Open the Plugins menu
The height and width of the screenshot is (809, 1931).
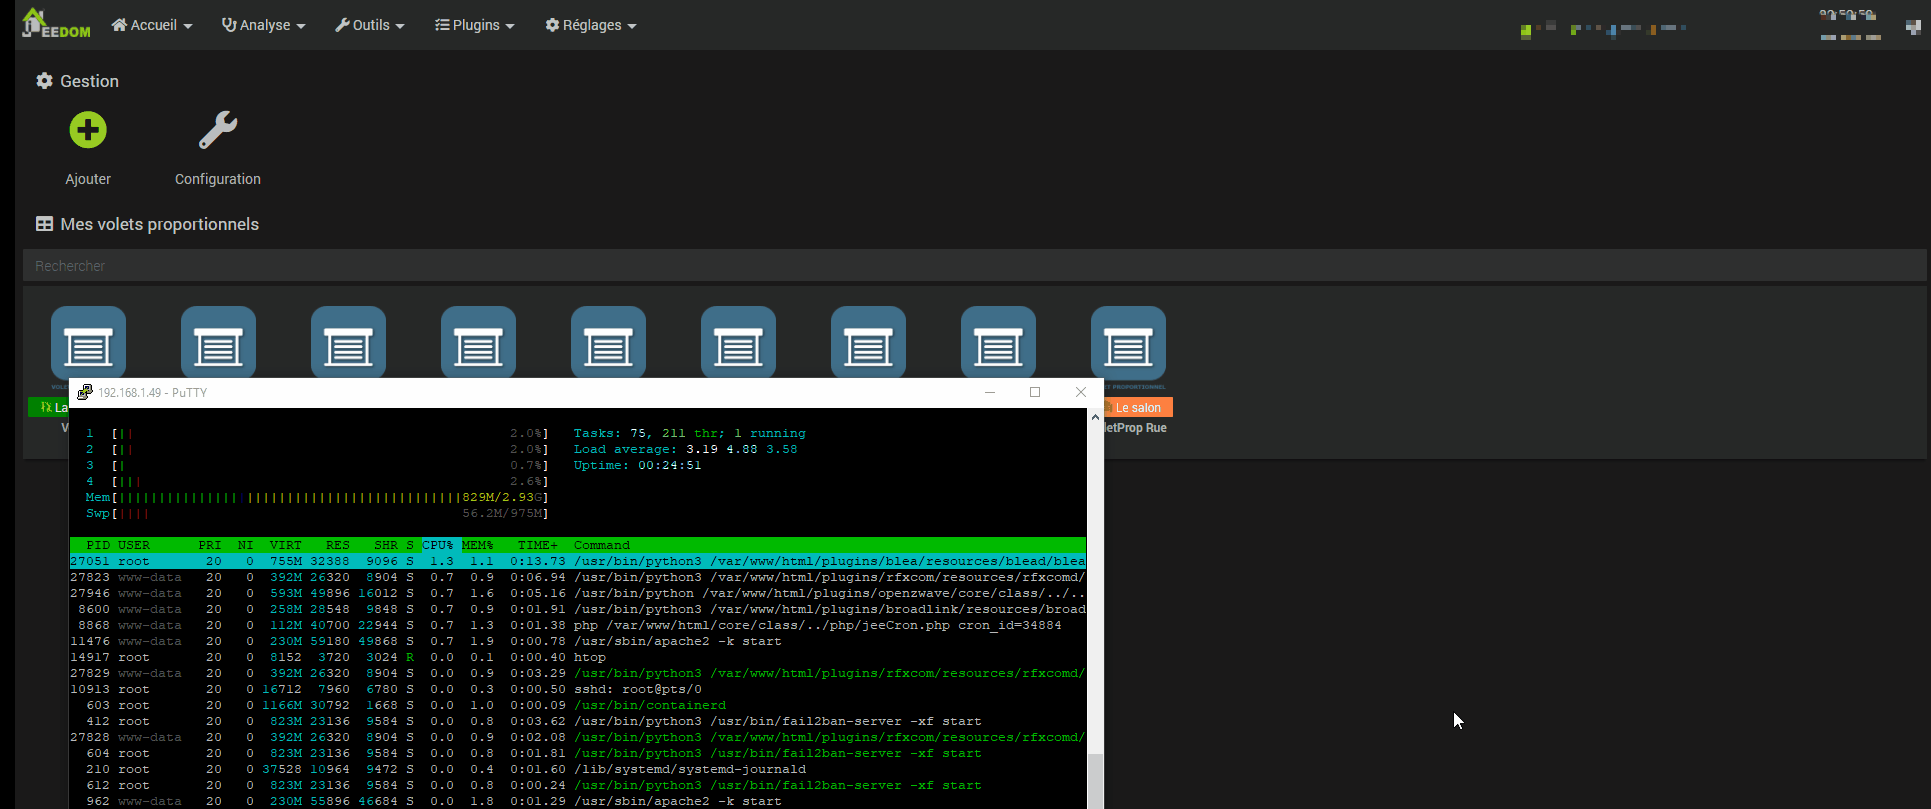(475, 25)
